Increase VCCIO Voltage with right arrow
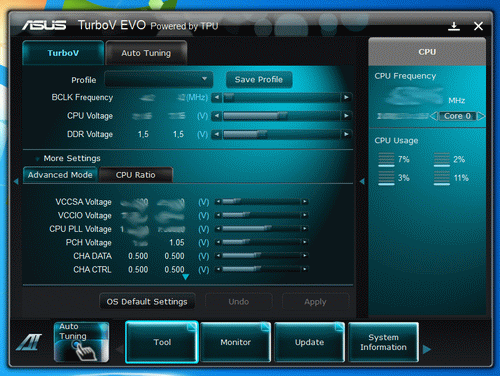The width and height of the screenshot is (500, 376). (x=304, y=215)
